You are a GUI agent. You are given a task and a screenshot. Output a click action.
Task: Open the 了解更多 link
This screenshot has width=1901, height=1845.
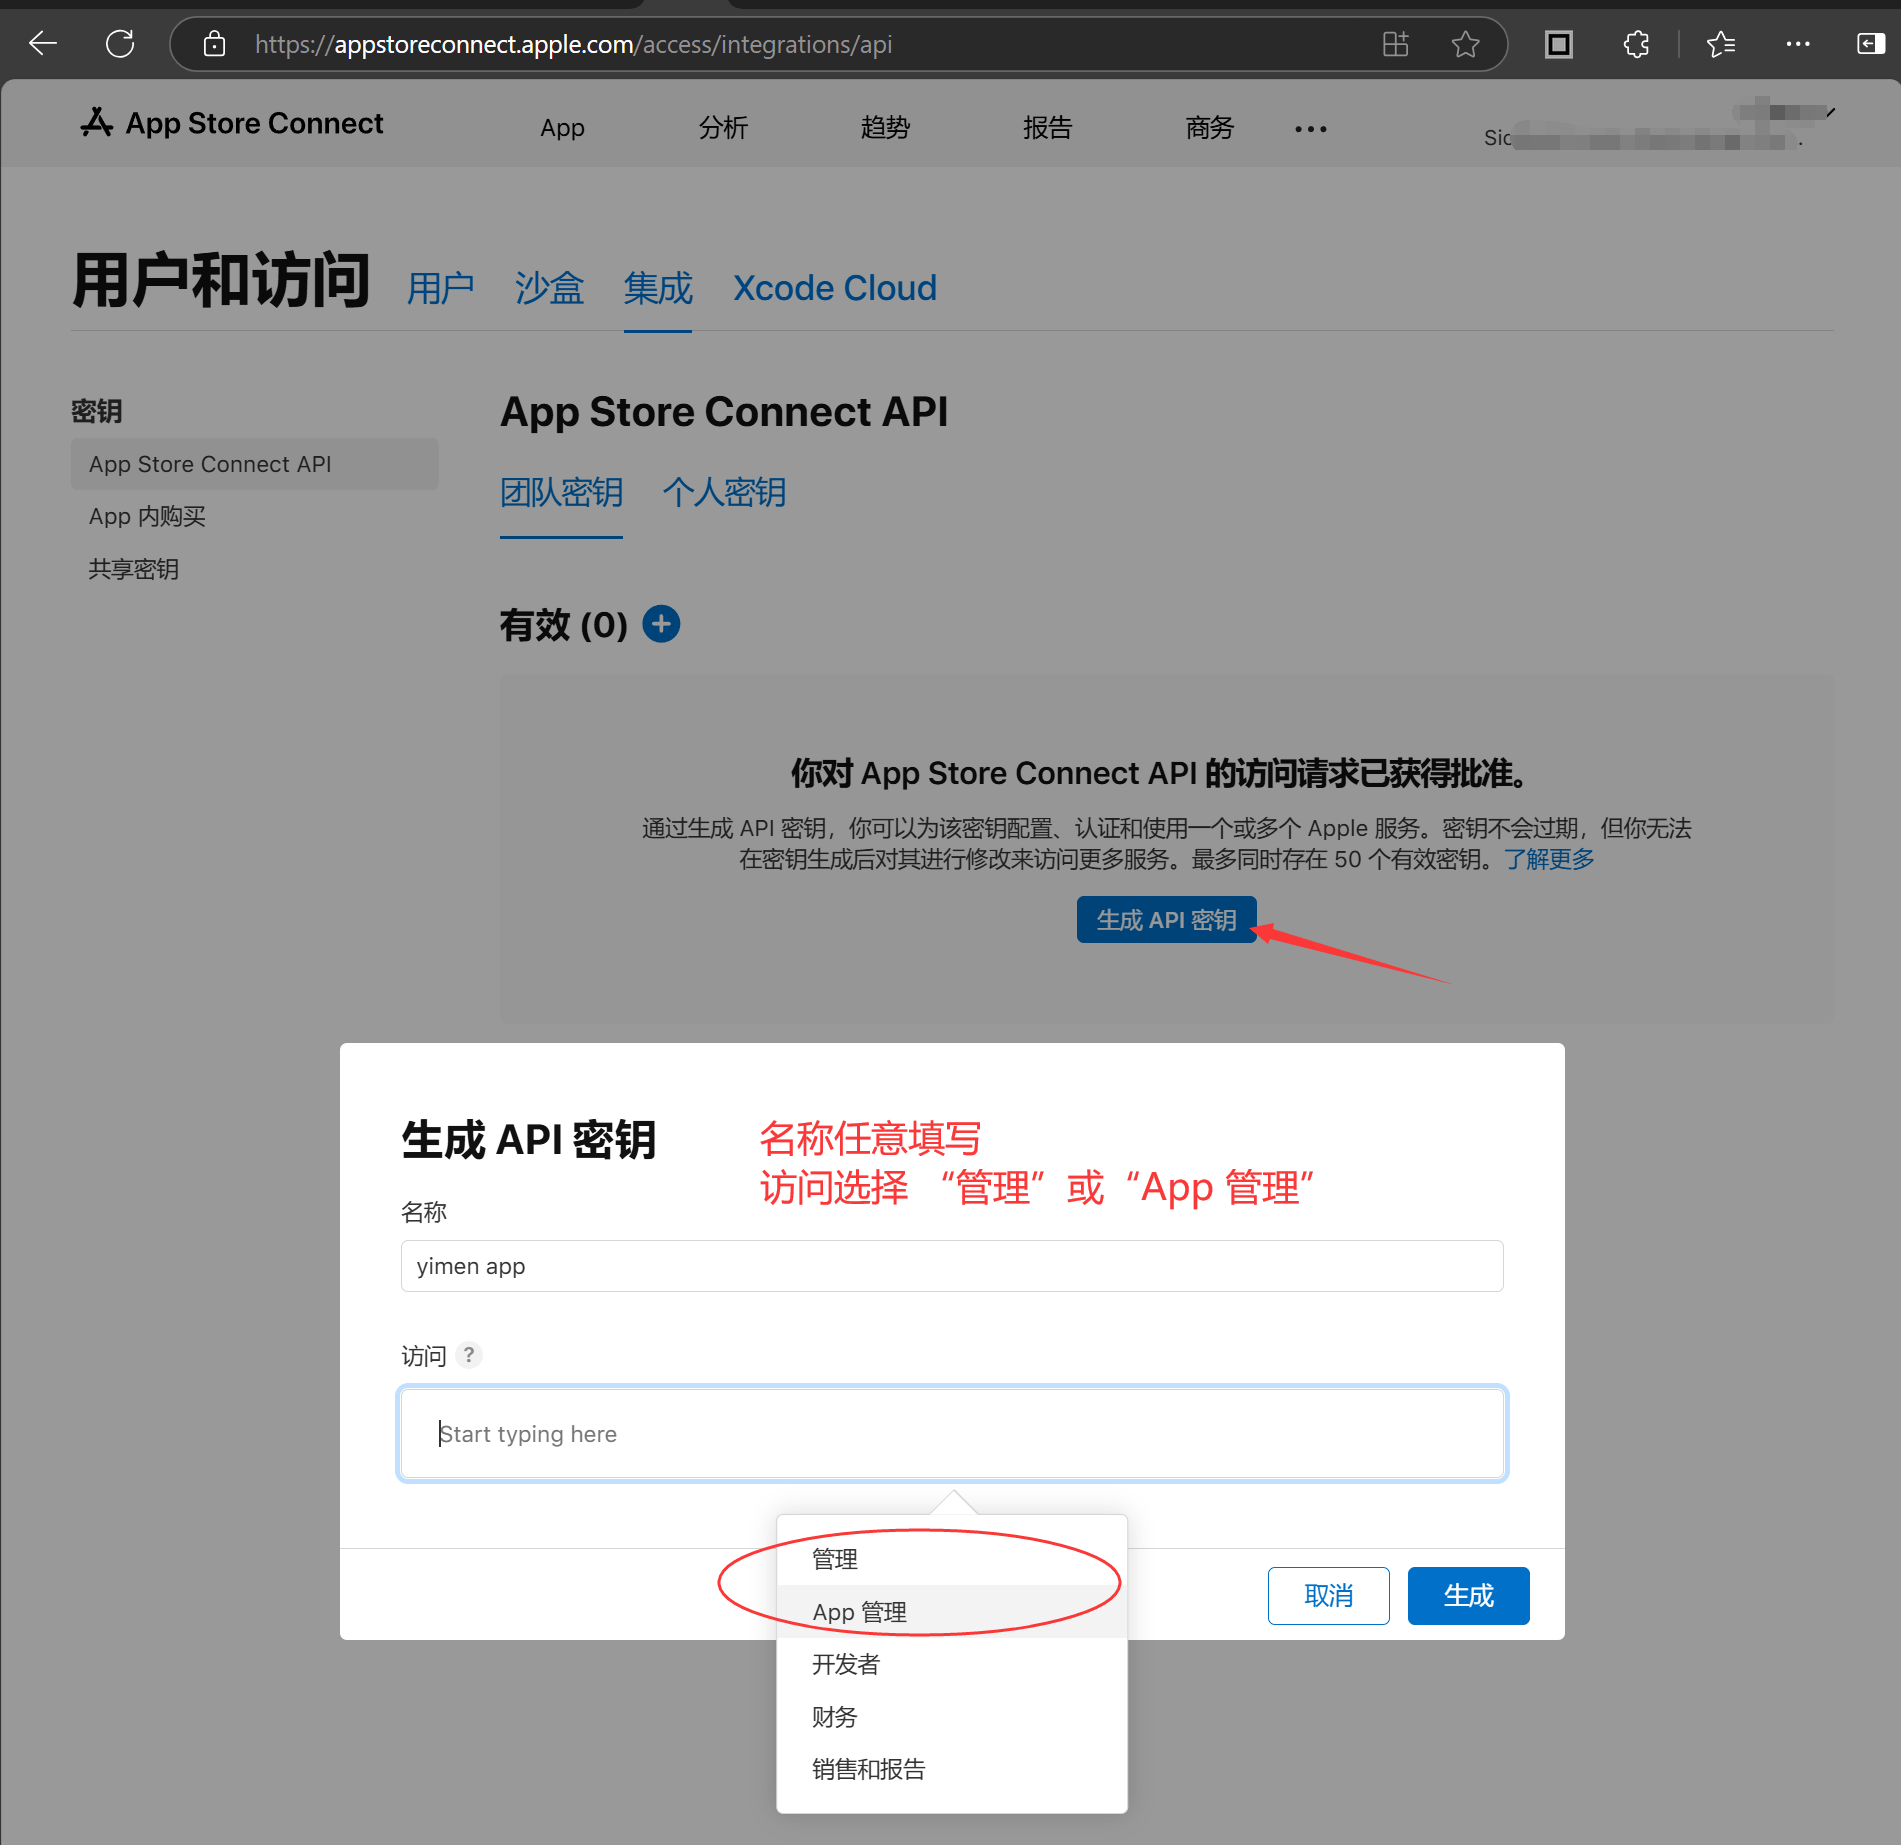1549,860
